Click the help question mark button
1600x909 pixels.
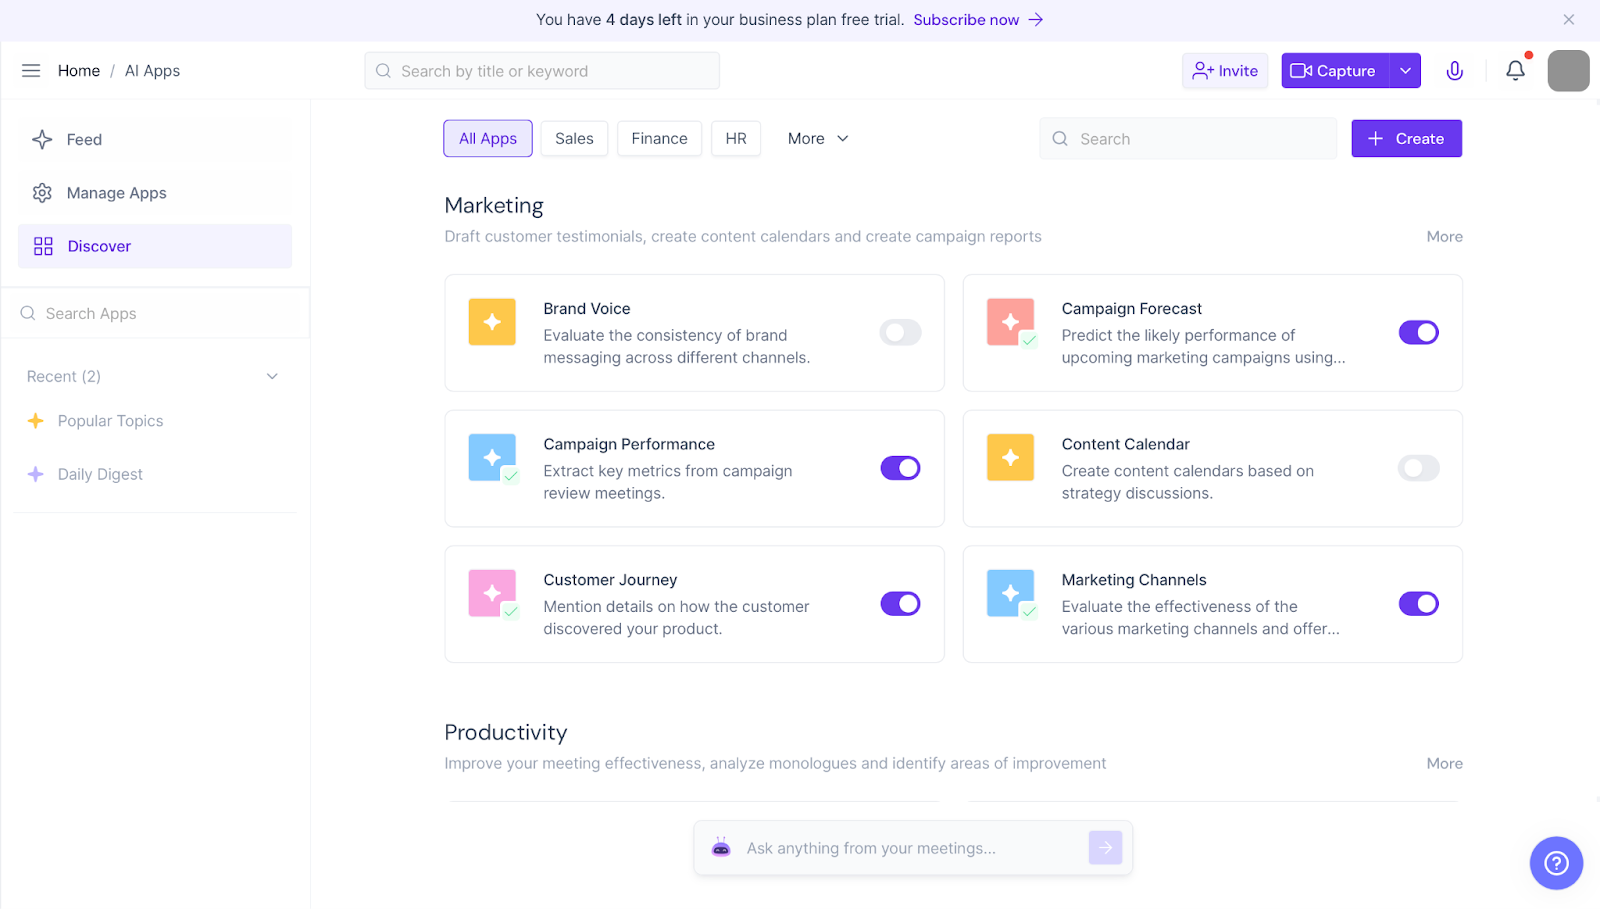[x=1556, y=863]
